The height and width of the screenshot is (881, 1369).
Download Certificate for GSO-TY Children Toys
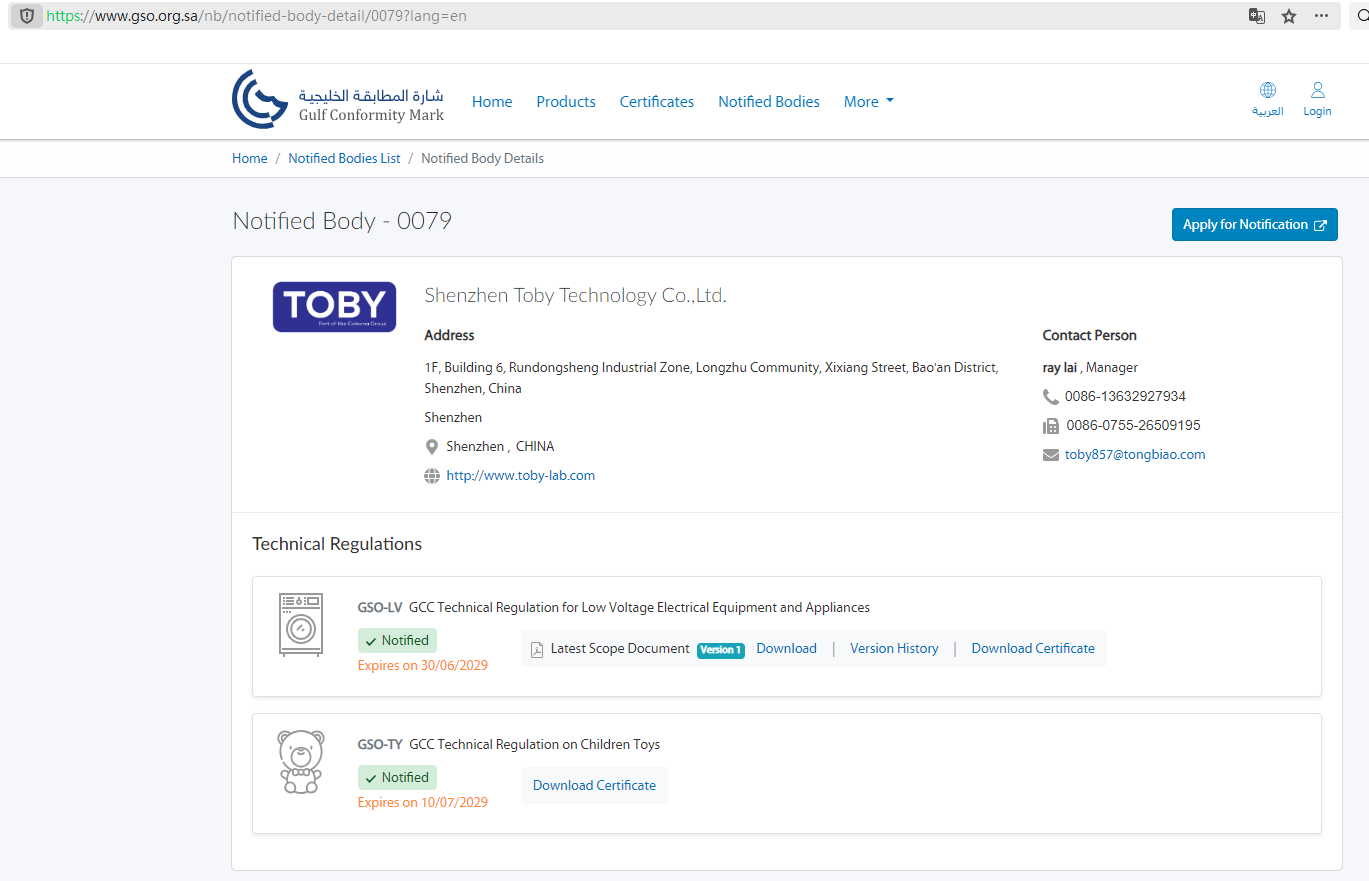[594, 786]
